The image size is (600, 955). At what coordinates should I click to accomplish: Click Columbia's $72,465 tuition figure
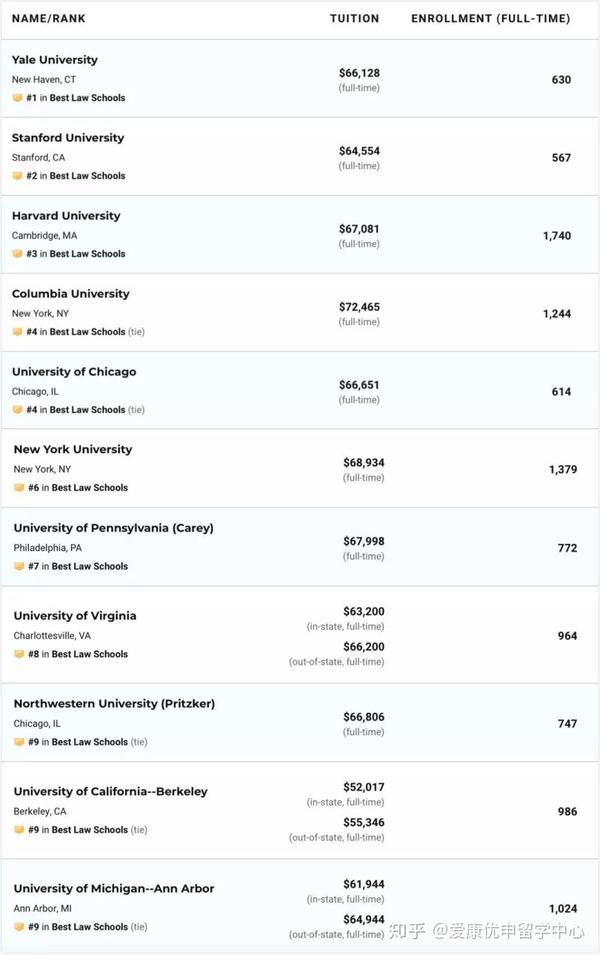pos(359,307)
